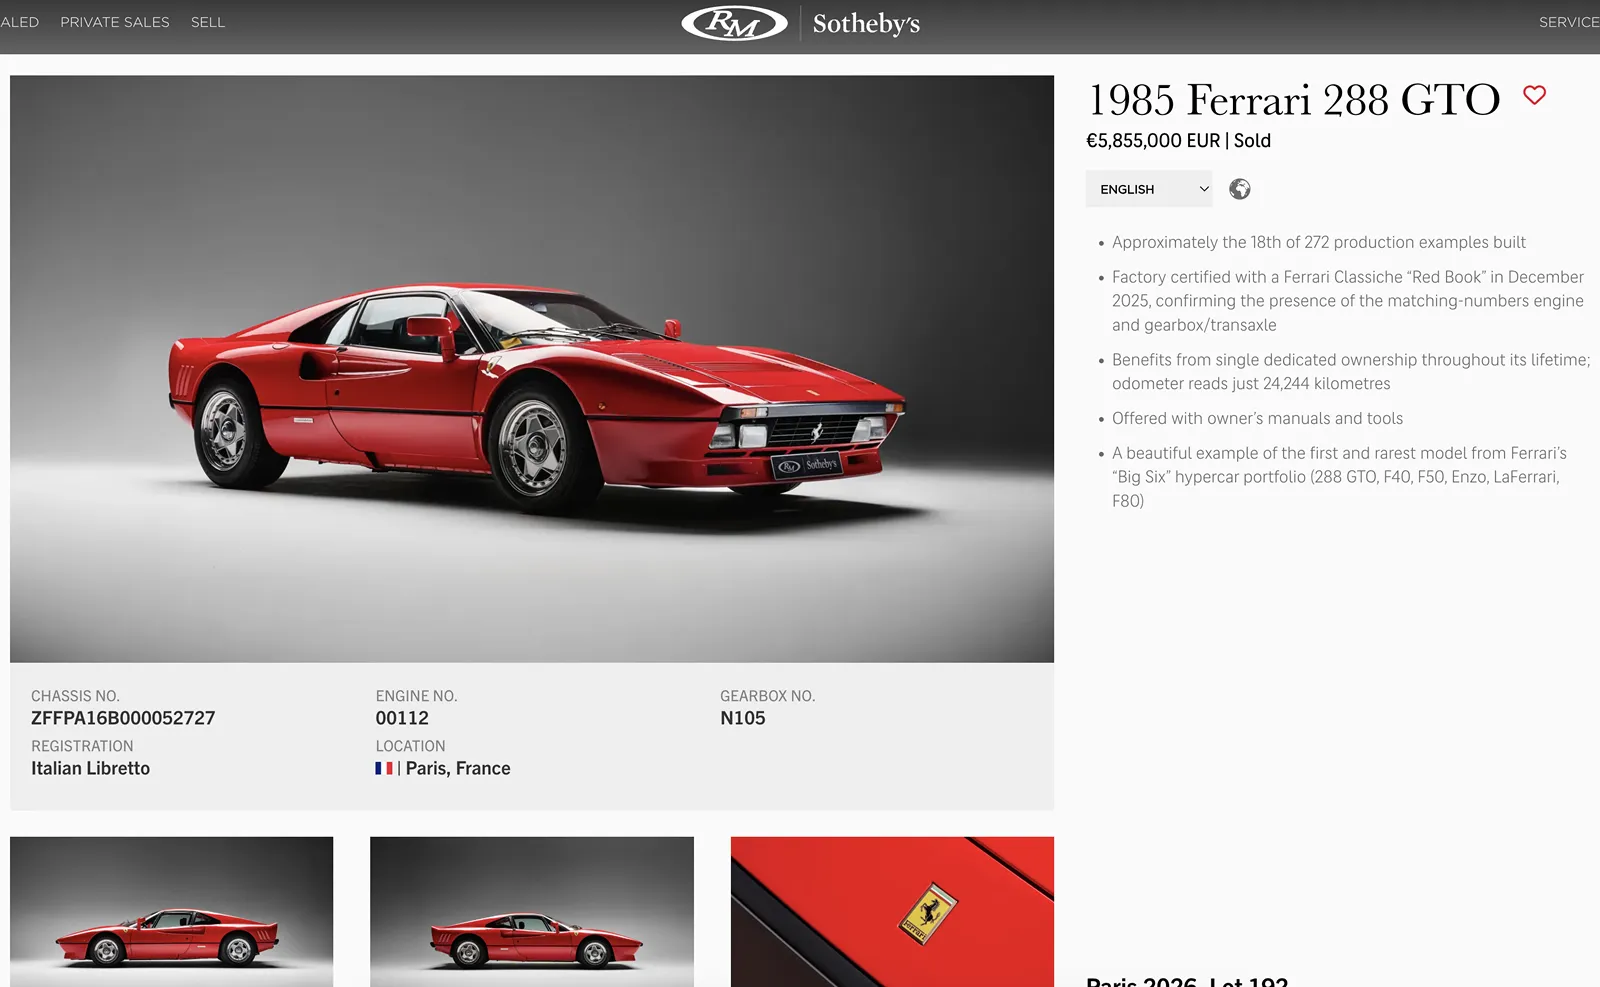The image size is (1600, 987).
Task: Open the SERVICES menu in the header
Action: coord(1569,22)
